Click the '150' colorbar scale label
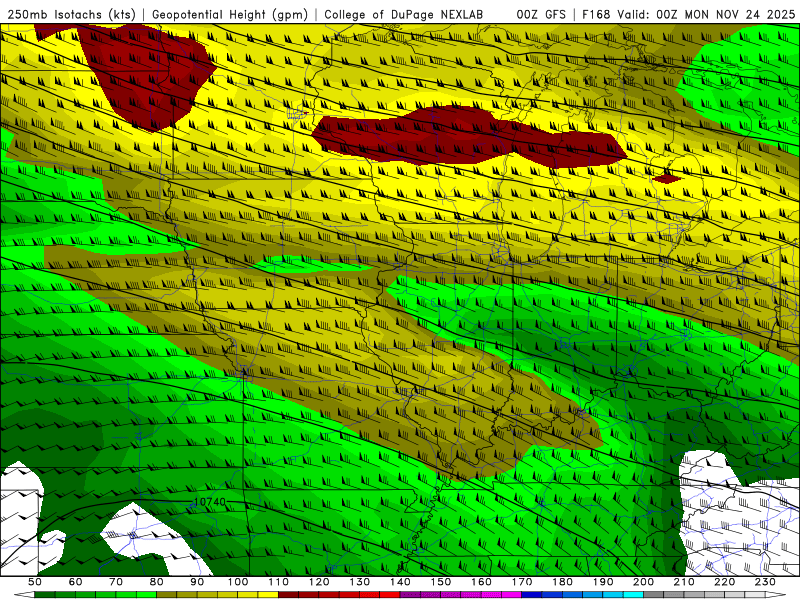Viewport: 800px width, 600px height. click(x=440, y=582)
